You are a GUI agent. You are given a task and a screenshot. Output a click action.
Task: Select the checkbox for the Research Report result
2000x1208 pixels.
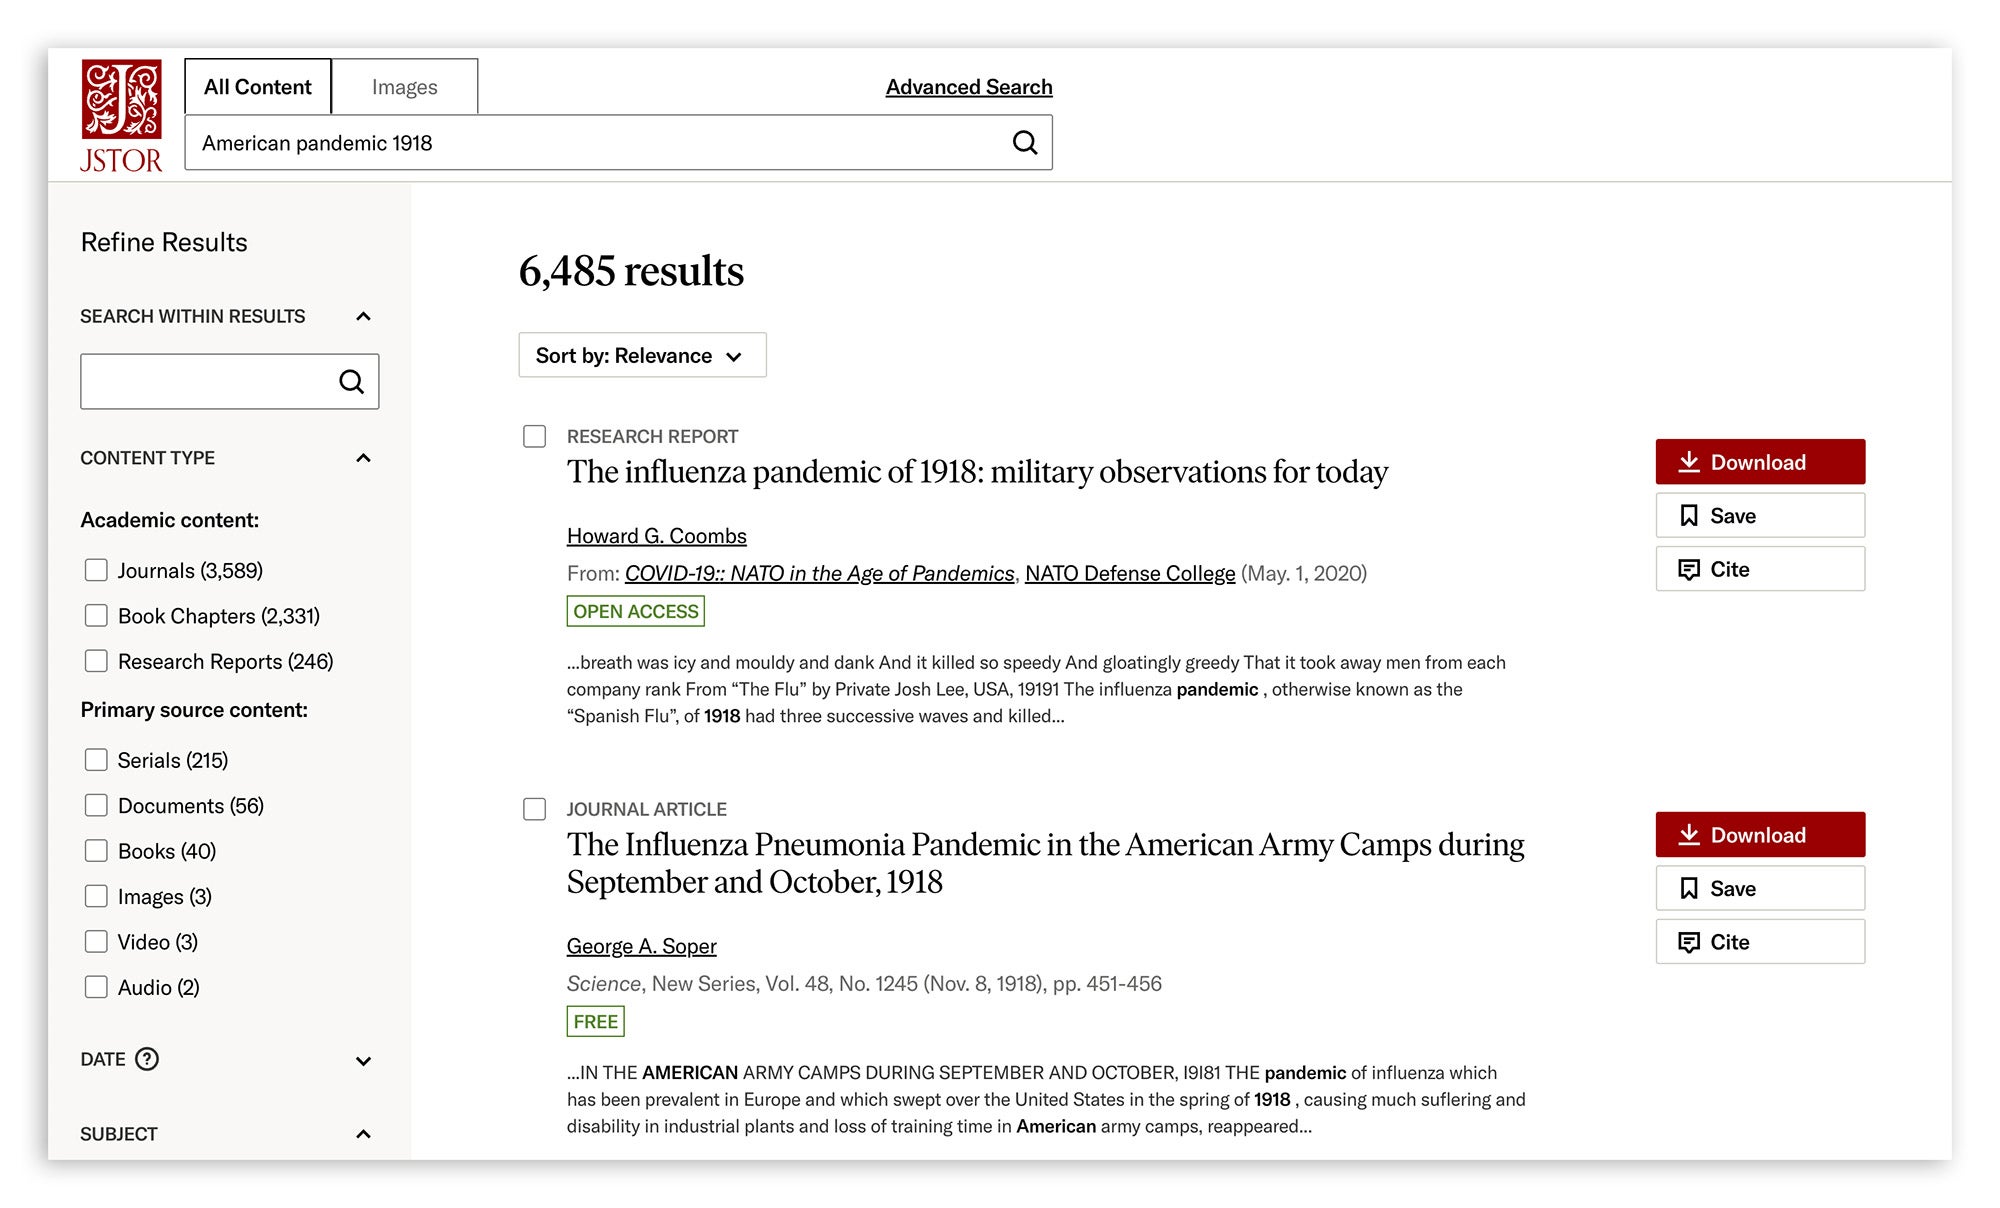[x=535, y=436]
